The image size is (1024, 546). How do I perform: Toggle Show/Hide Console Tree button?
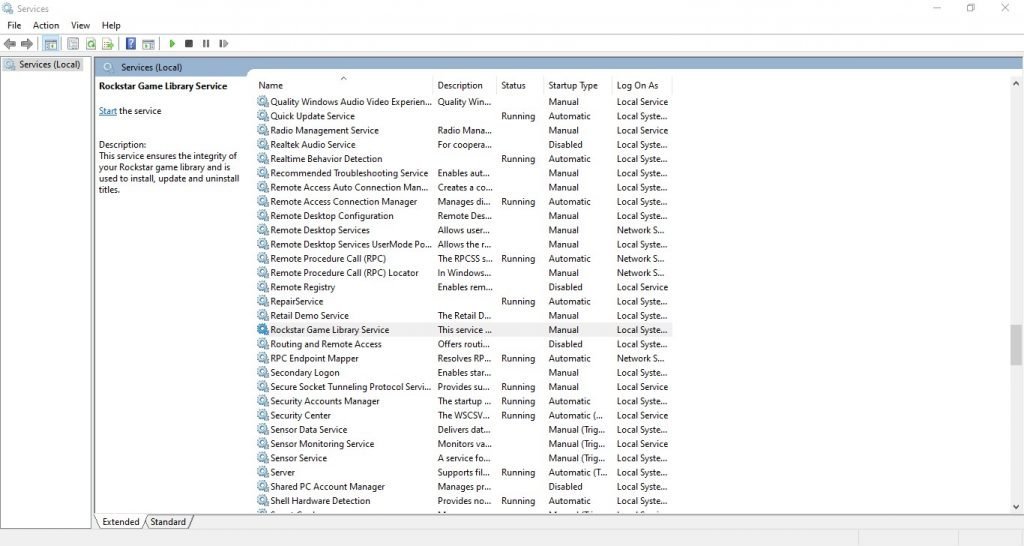tap(50, 44)
